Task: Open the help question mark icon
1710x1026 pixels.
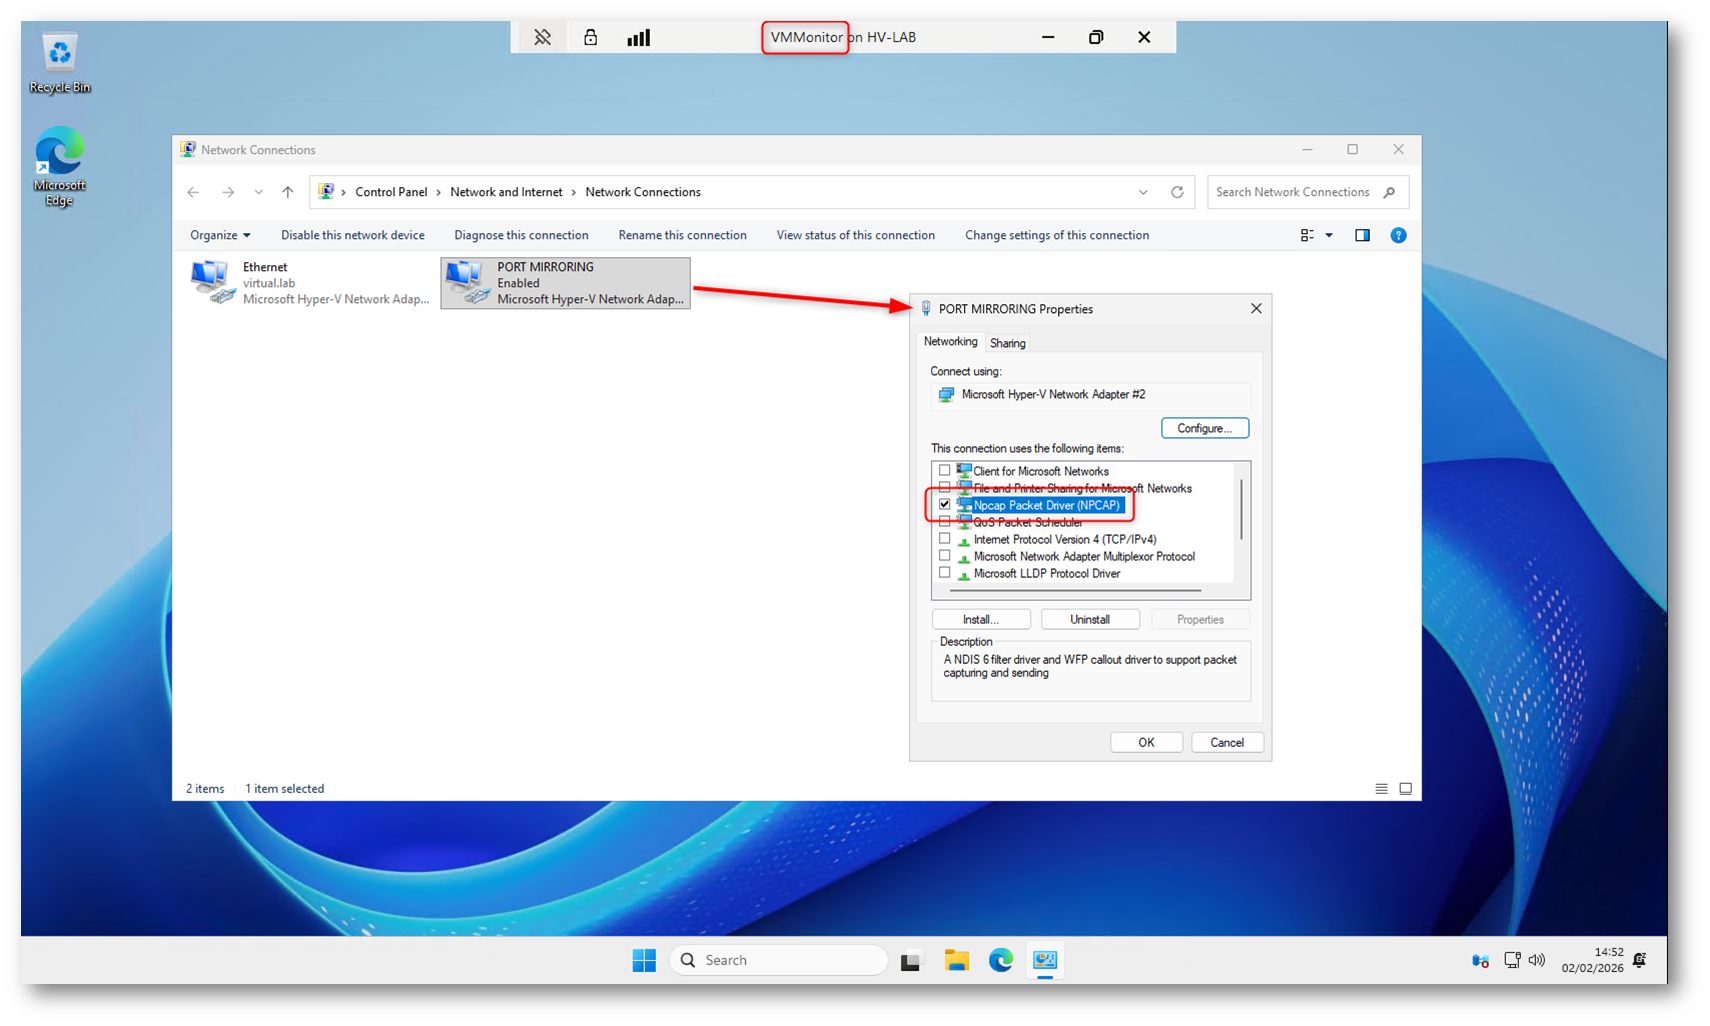Action: [1398, 235]
